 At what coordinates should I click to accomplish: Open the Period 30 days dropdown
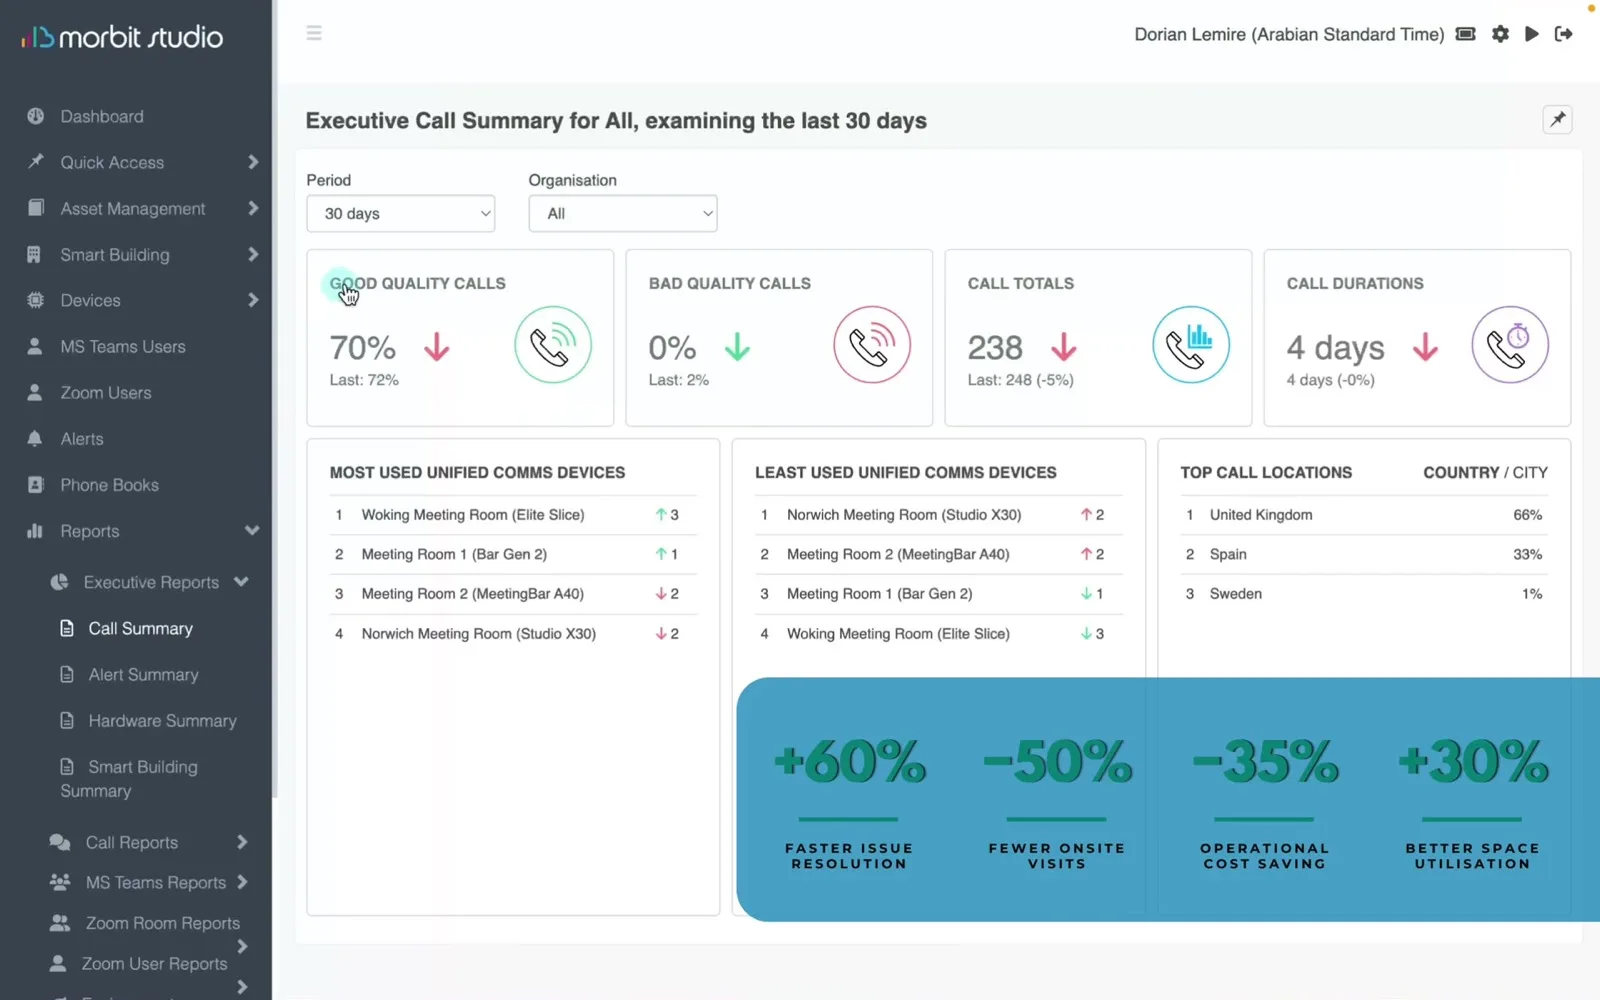point(401,214)
